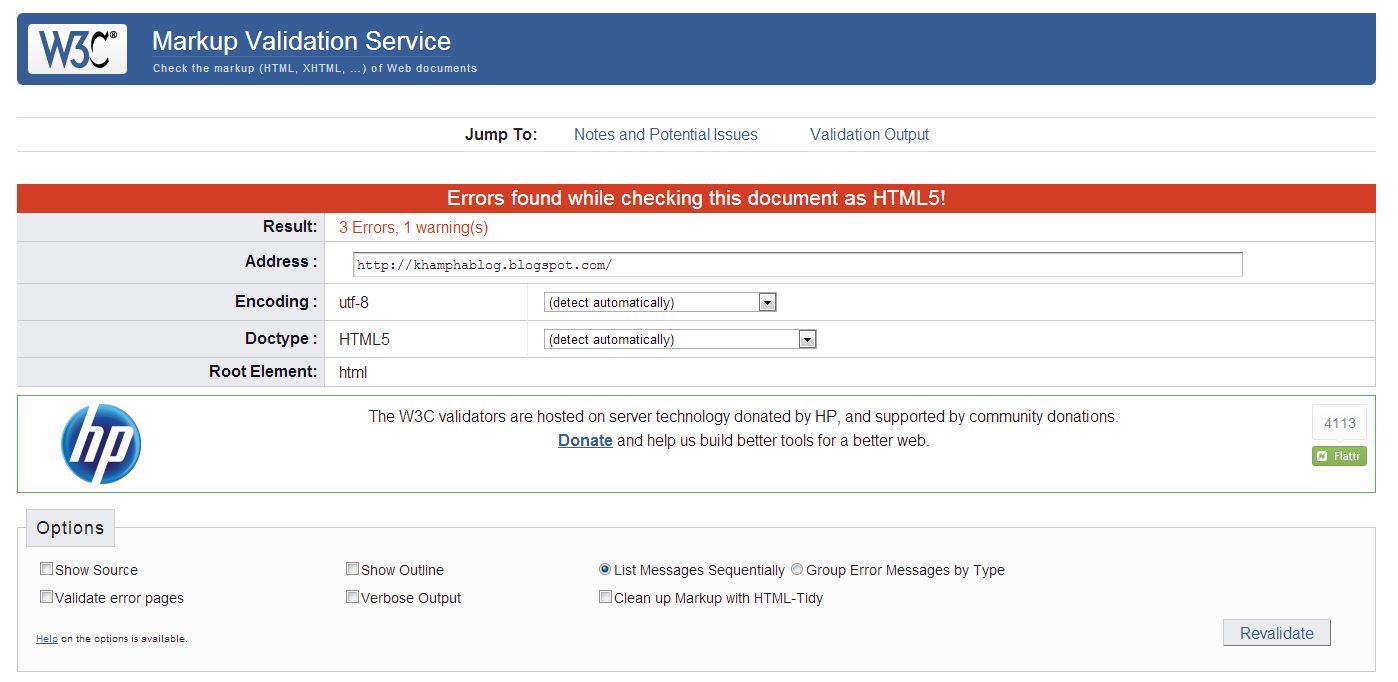Open the Help link for options
1398x682 pixels.
click(x=47, y=638)
